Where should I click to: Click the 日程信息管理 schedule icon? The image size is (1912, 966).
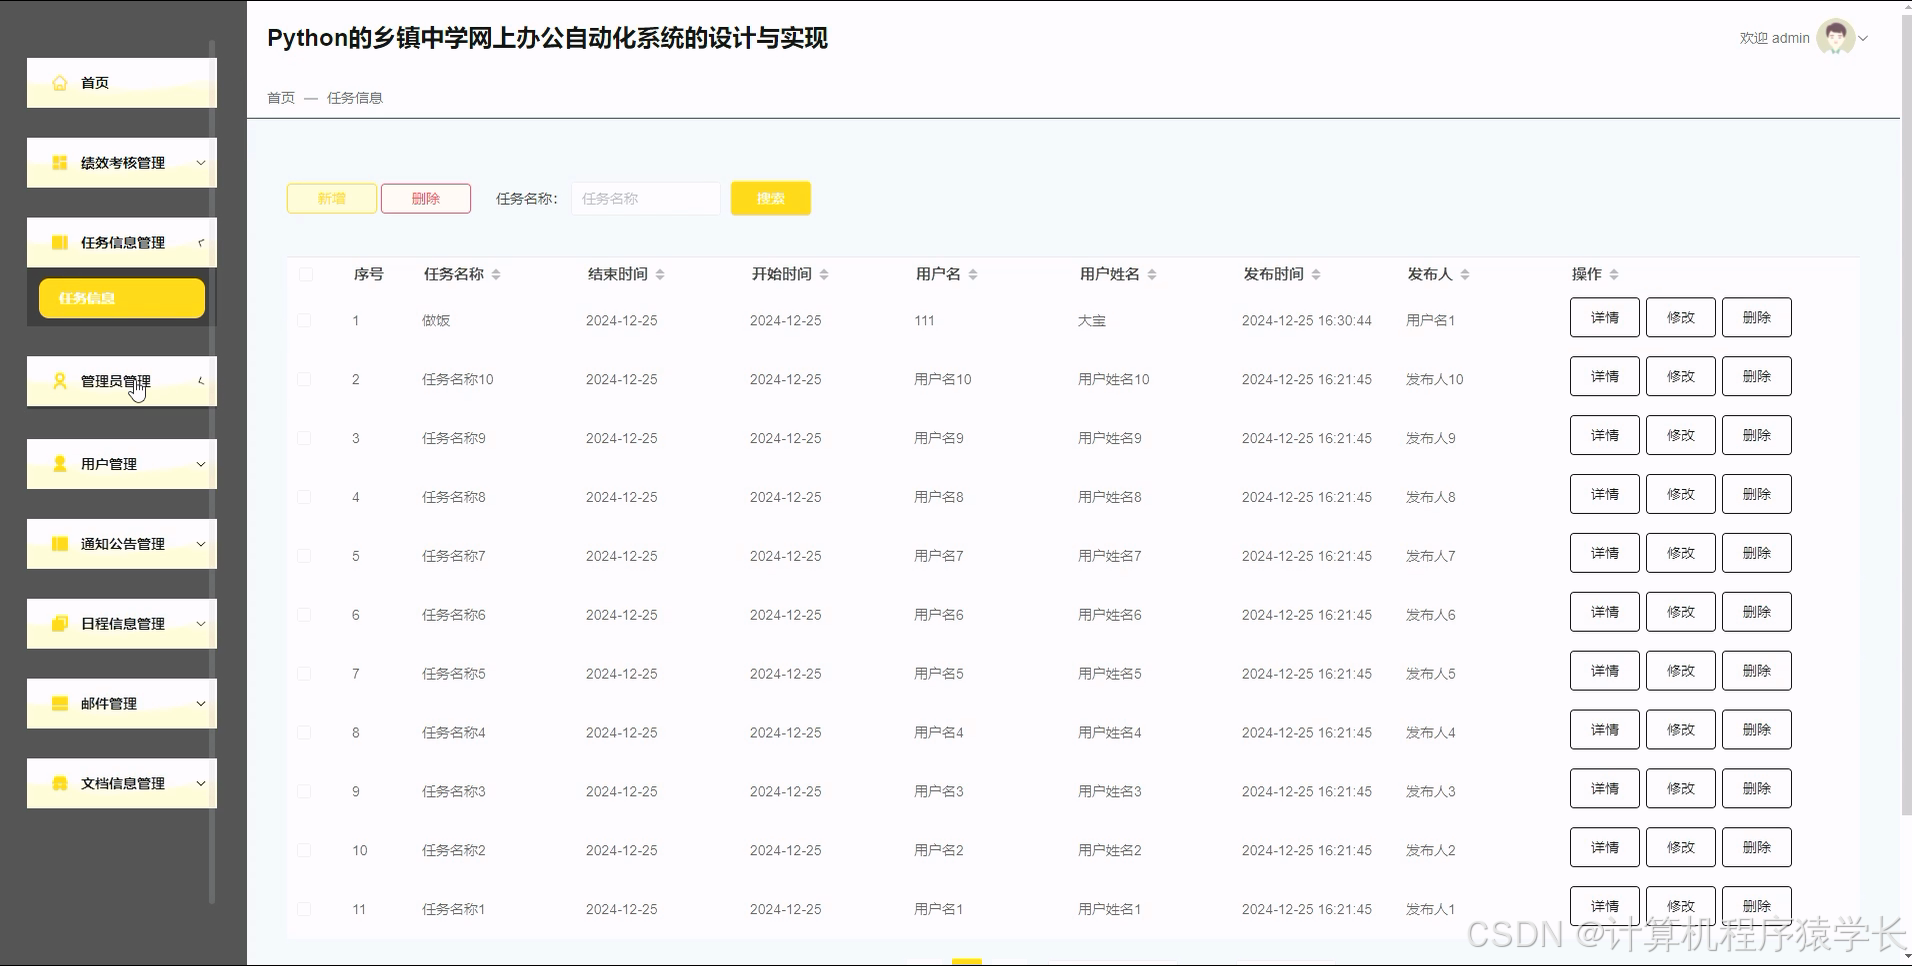tap(58, 623)
